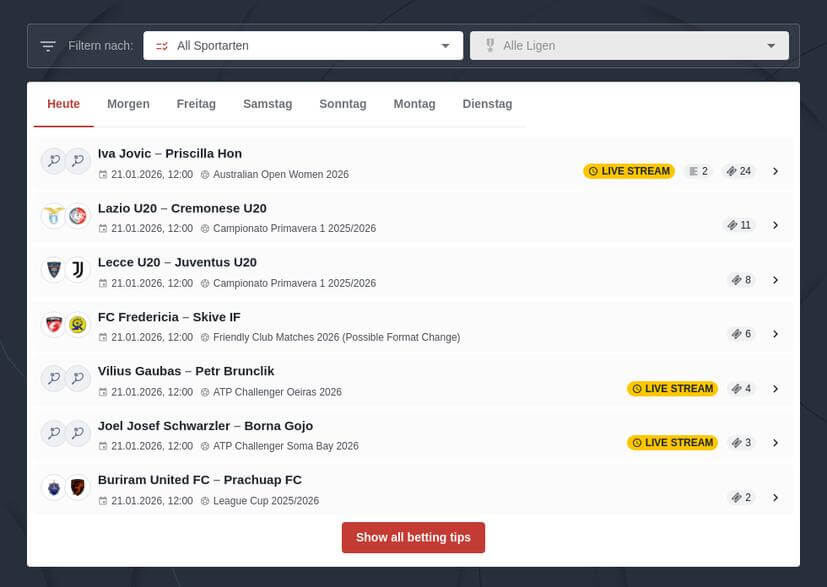This screenshot has height=587, width=827.
Task: Select the Samstag tab
Action: pyautogui.click(x=267, y=104)
